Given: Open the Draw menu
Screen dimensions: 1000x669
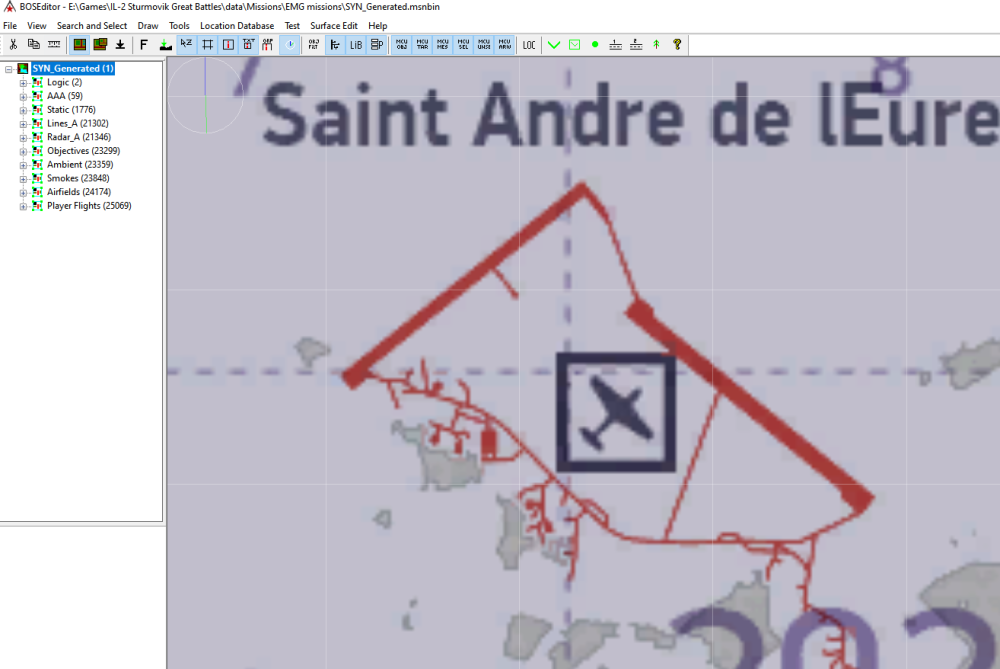Looking at the screenshot, I should tap(148, 26).
